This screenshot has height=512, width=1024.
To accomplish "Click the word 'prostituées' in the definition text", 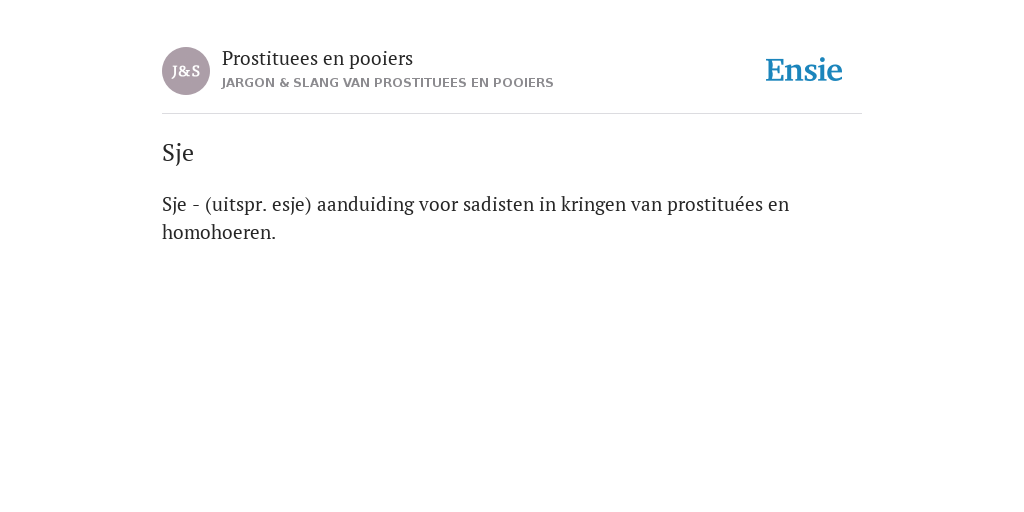I will coord(714,205).
